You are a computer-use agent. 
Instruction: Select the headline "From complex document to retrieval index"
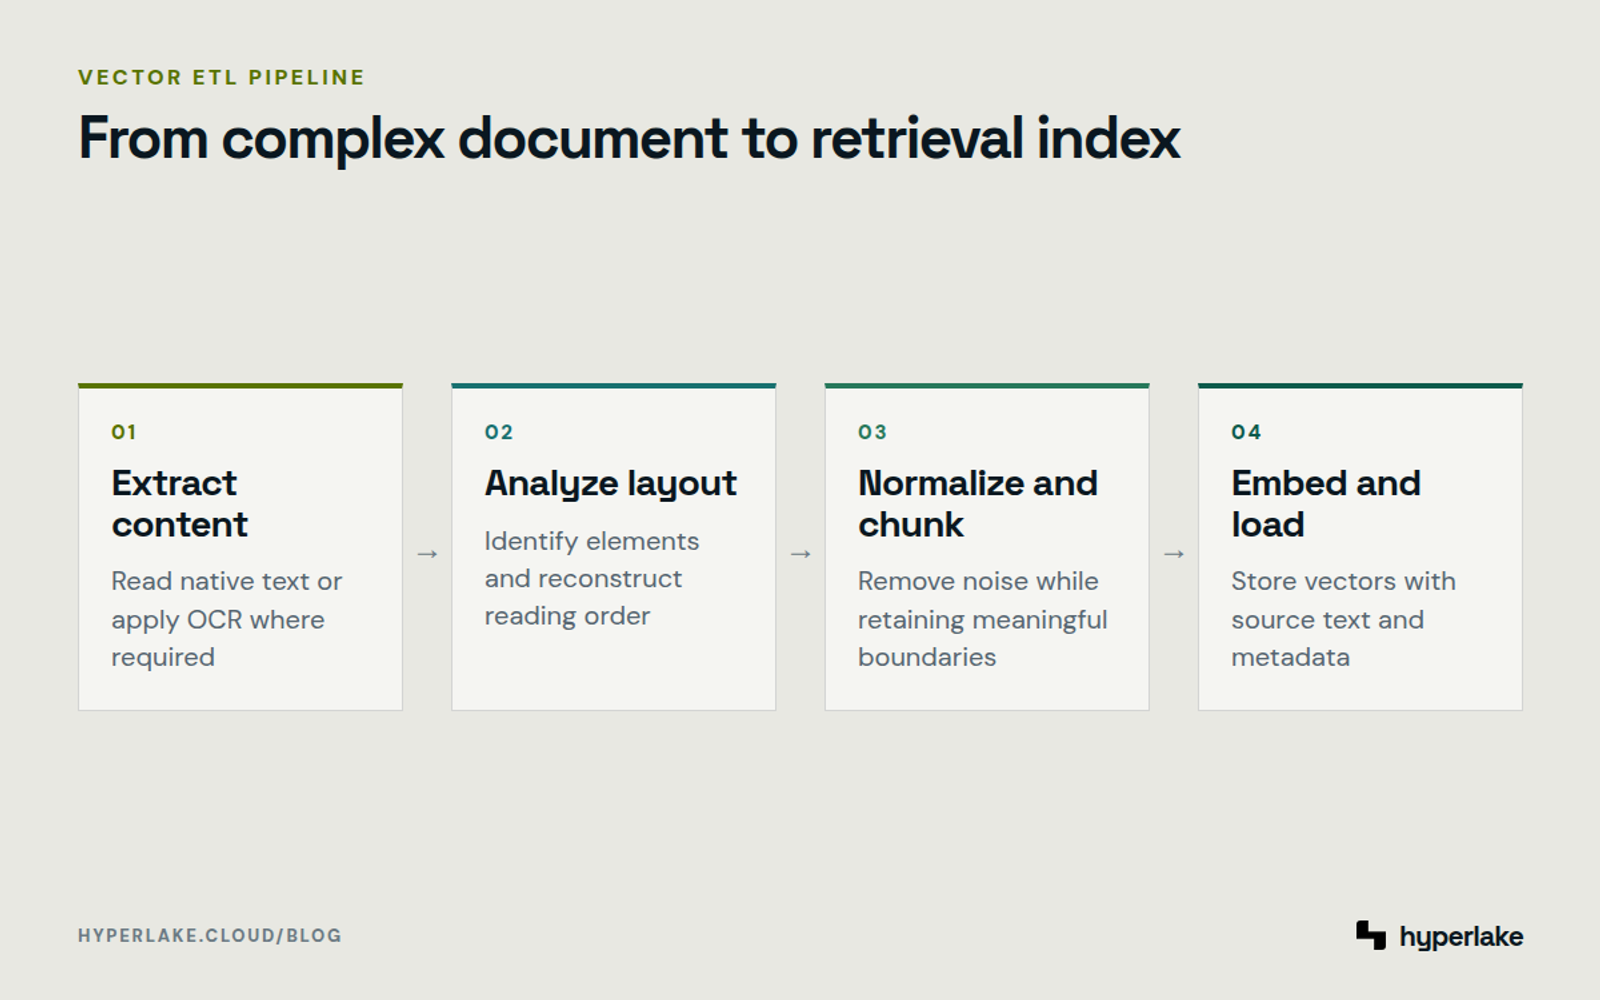(629, 138)
